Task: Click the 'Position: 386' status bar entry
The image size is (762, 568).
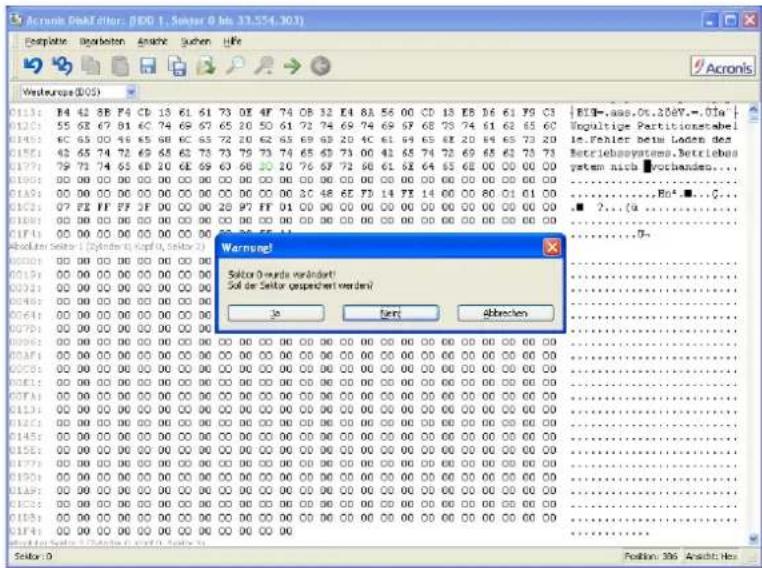Action: point(651,556)
